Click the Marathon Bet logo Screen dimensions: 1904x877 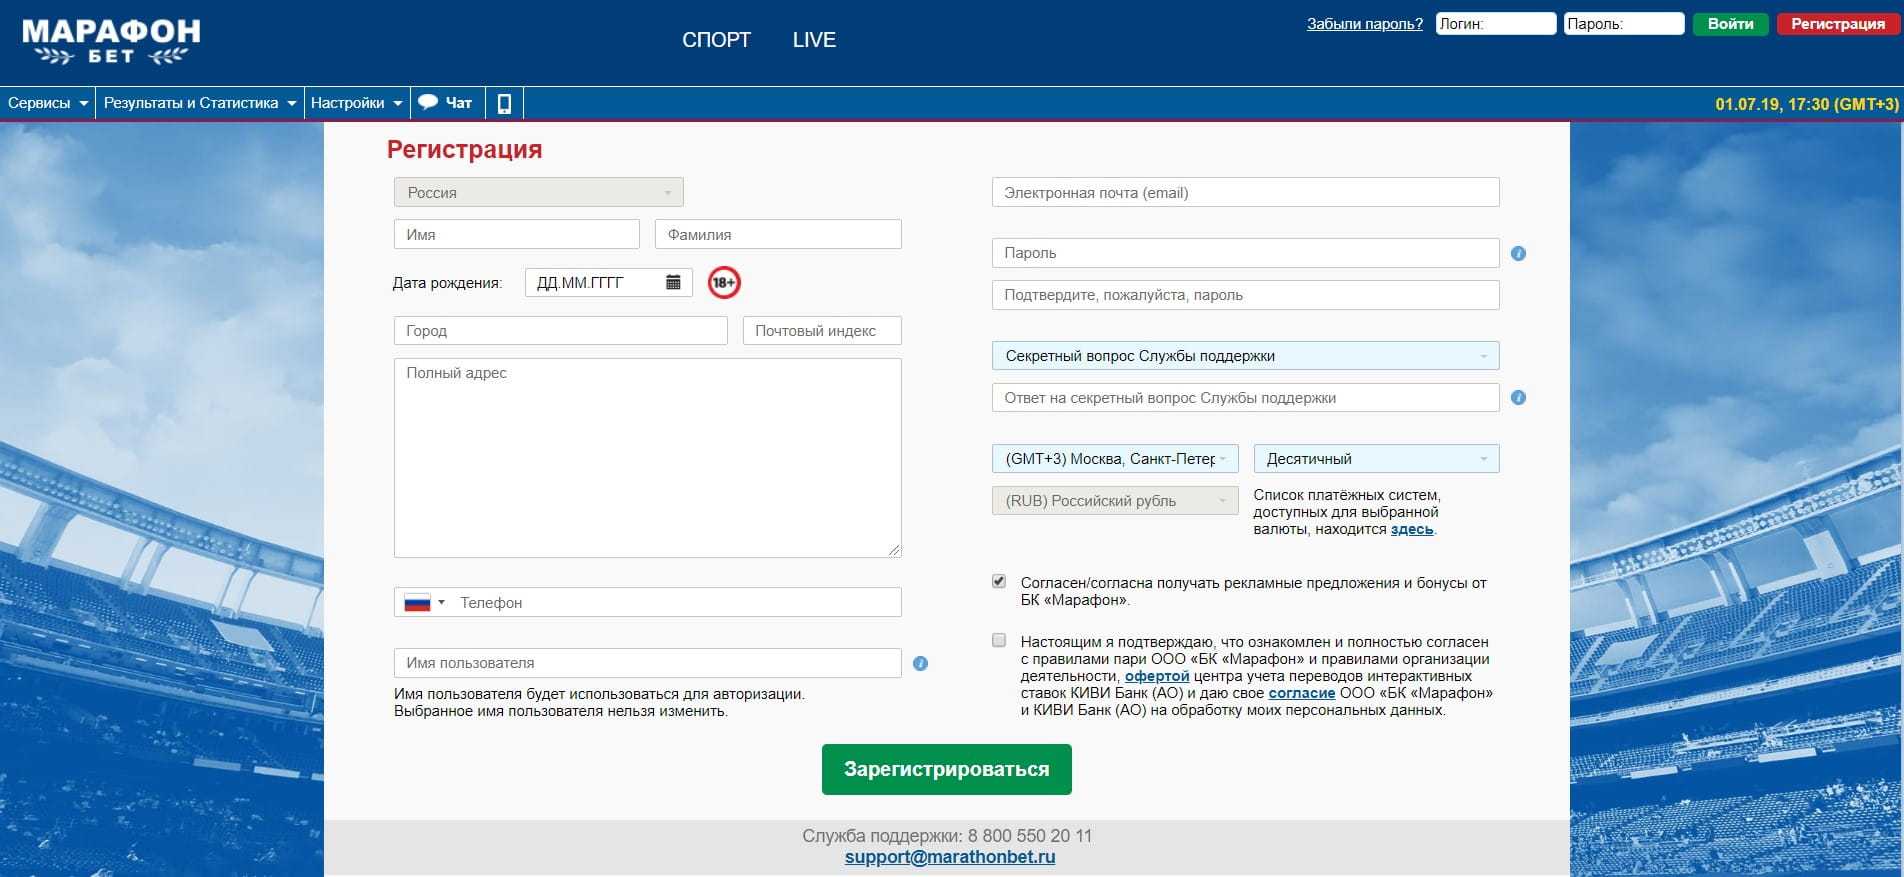click(111, 41)
